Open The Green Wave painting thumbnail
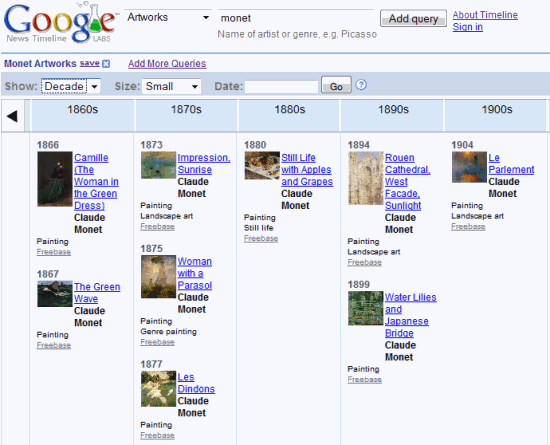Viewport: 550px width, 445px height. pyautogui.click(x=55, y=294)
